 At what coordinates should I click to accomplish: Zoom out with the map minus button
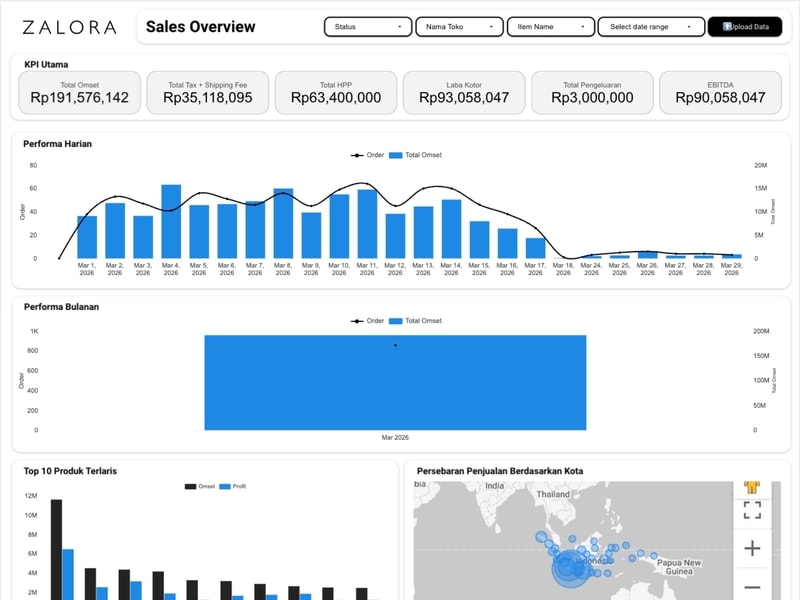click(752, 587)
